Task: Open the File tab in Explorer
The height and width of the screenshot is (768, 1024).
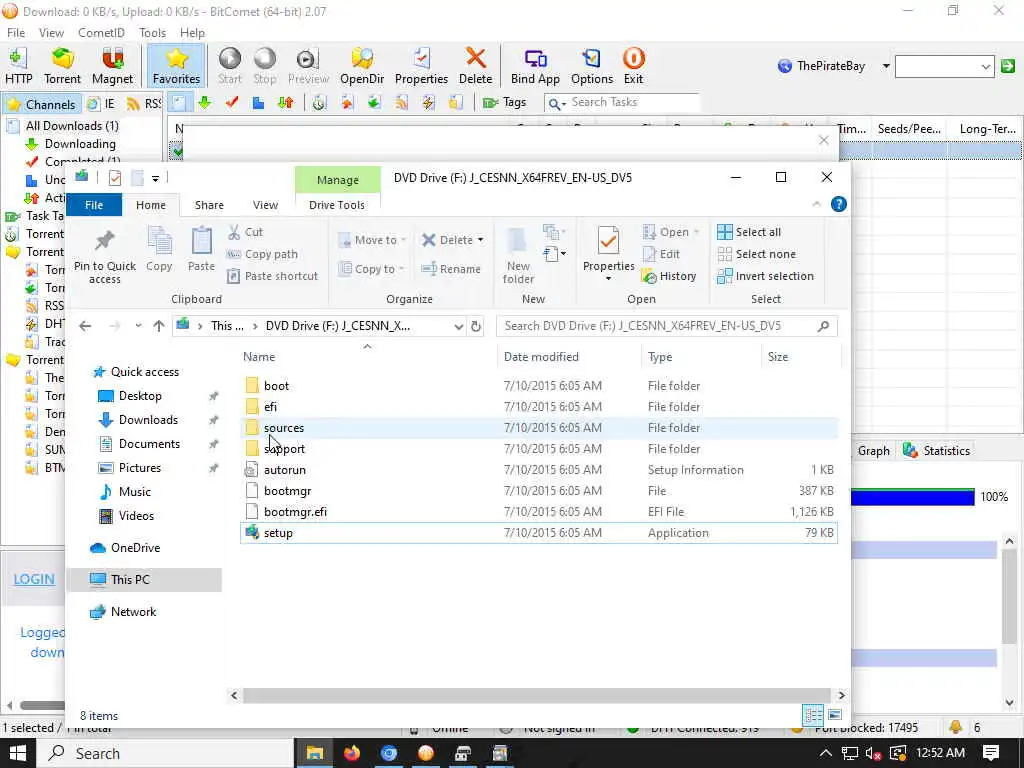Action: point(94,204)
